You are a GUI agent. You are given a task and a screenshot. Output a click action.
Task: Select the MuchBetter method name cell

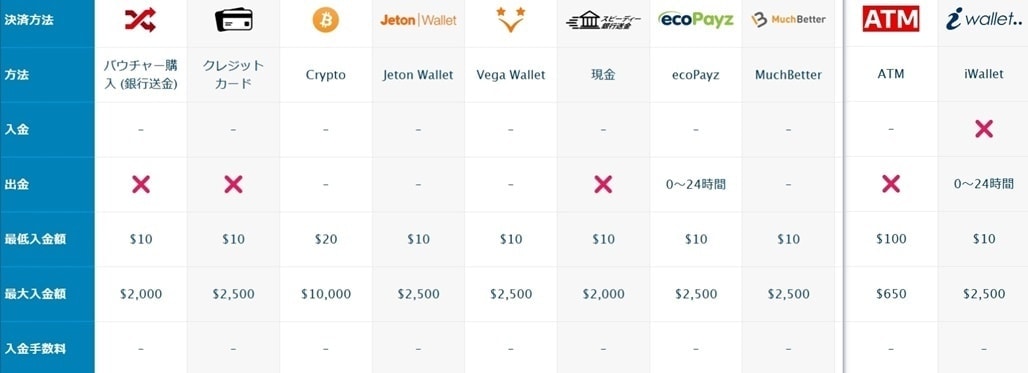click(789, 75)
